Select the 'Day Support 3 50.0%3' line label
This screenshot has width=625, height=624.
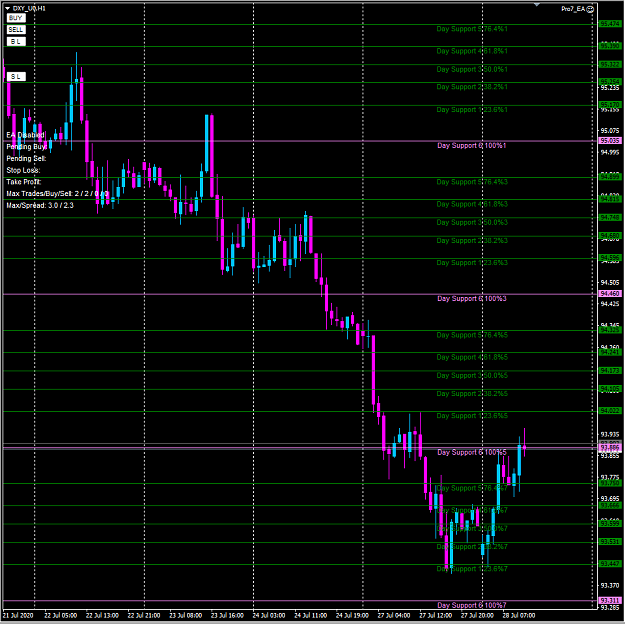point(472,222)
